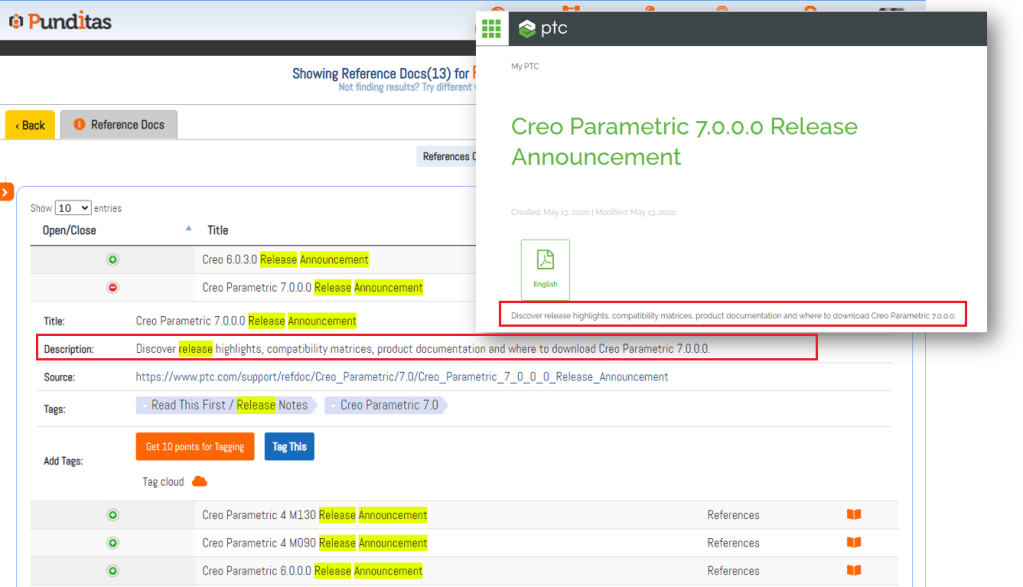Open book icon for Creo Parametric 4 M130
1023x587 pixels.
tap(853, 515)
